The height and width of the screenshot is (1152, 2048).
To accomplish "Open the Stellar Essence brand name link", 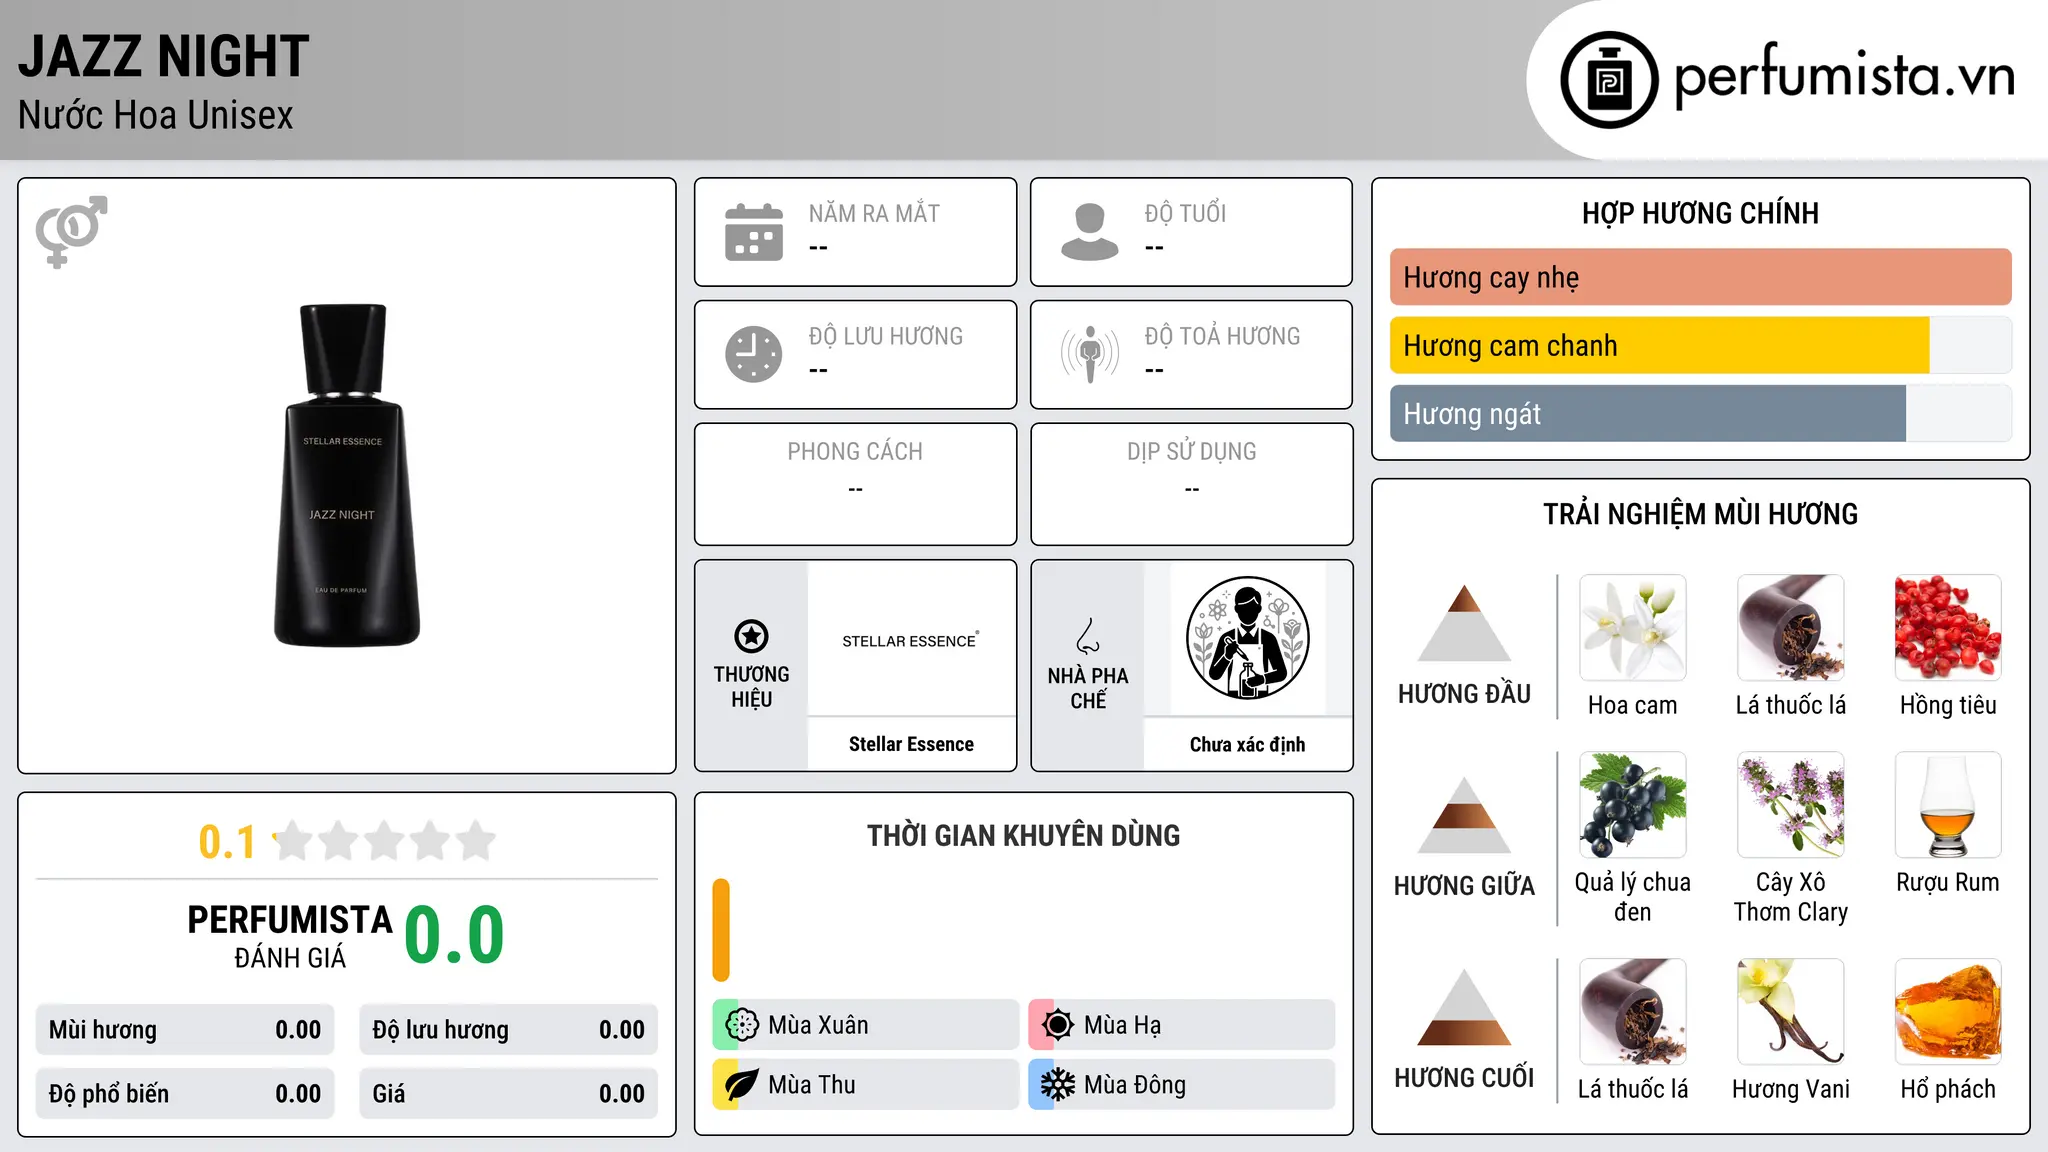I will point(911,744).
